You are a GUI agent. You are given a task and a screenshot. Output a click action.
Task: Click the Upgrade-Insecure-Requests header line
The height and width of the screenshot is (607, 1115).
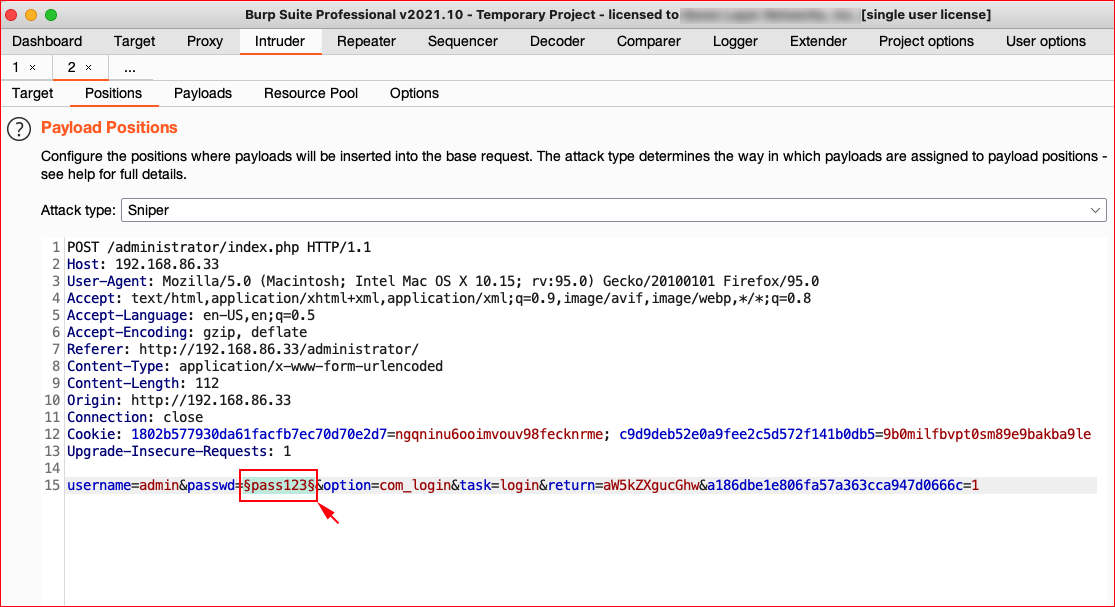coord(179,452)
